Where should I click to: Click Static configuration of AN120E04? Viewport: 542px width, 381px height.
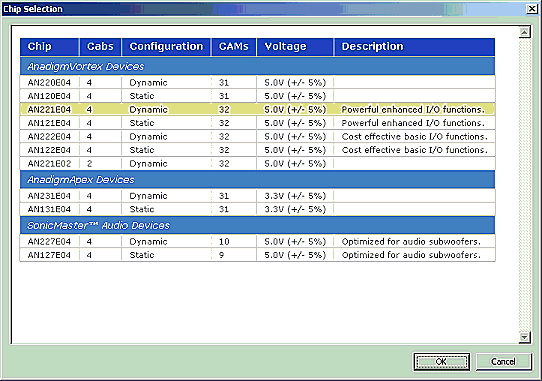pyautogui.click(x=142, y=96)
